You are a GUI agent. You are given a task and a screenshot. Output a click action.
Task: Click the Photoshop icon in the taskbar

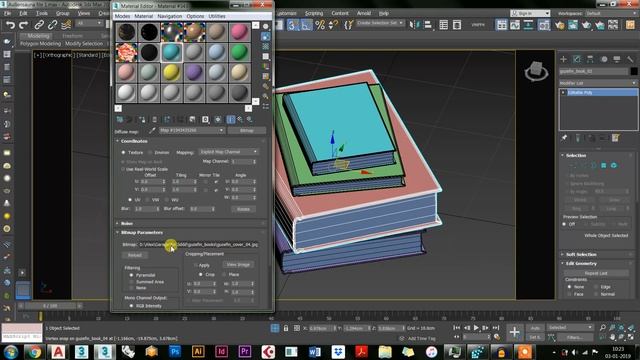[175, 351]
